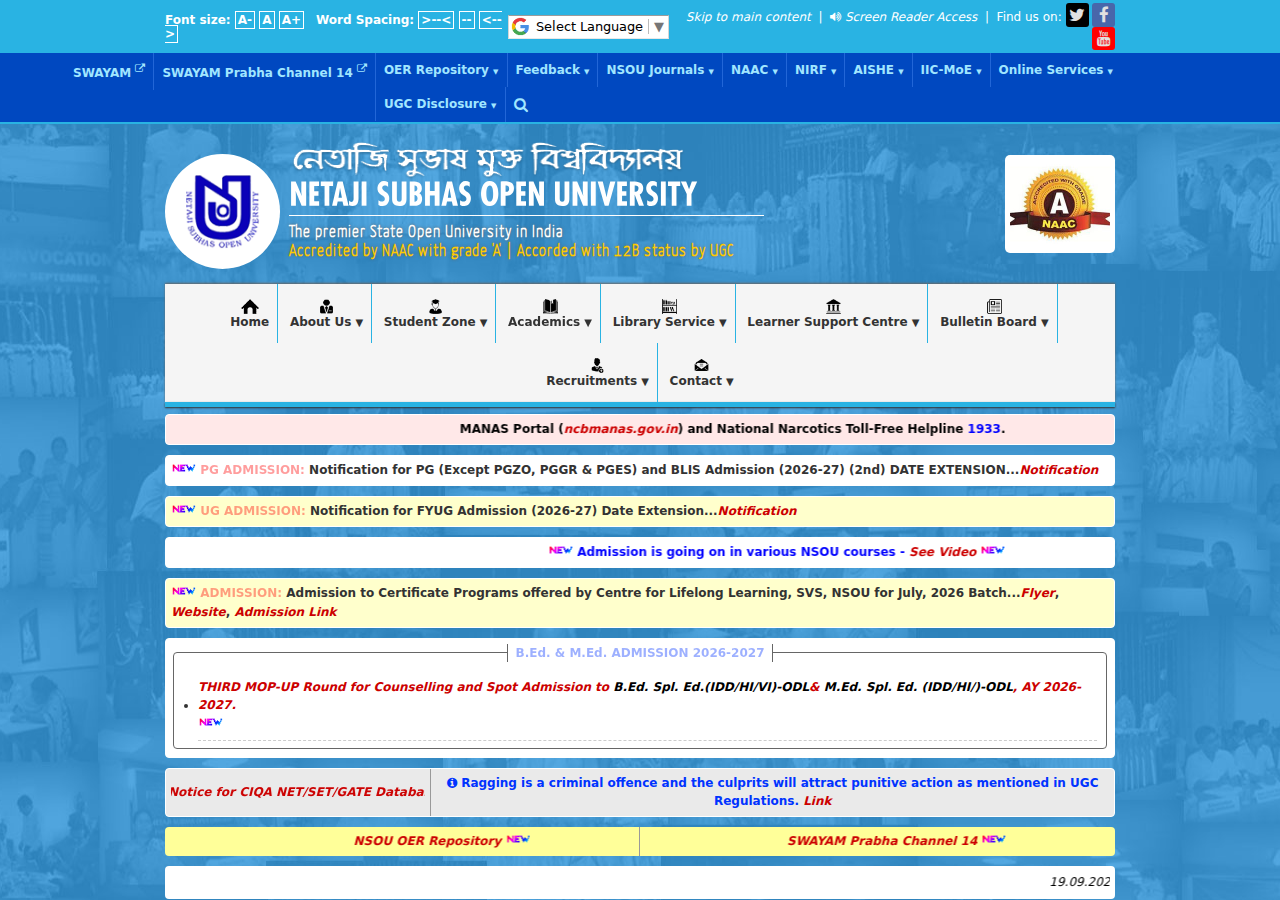Viewport: 1280px width, 900px height.
Task: Open the Centre for Lifelong Learning Website link
Action: [199, 612]
